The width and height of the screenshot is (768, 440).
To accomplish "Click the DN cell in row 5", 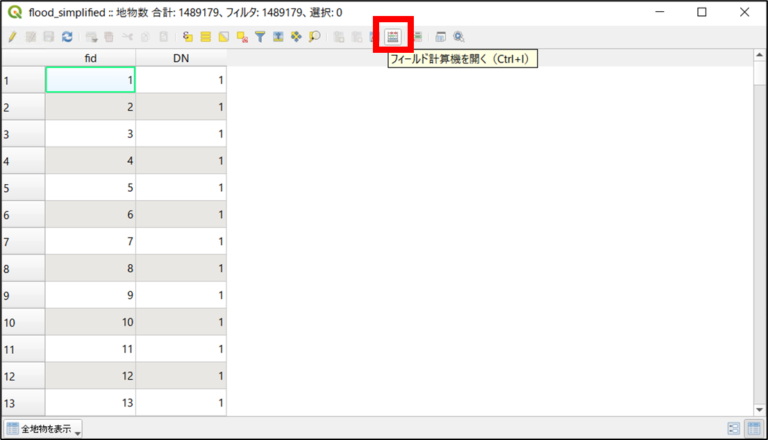I will pyautogui.click(x=181, y=188).
